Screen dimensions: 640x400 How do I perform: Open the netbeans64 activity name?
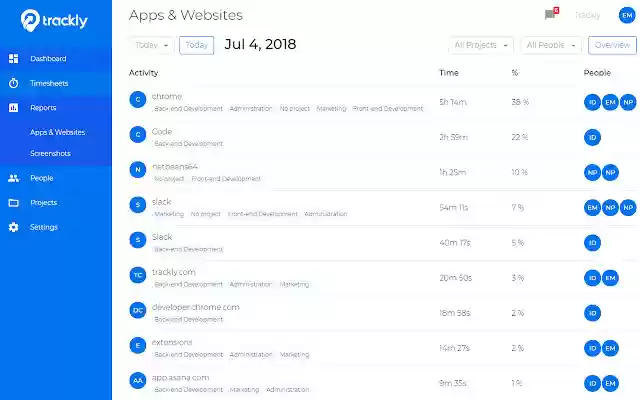tap(175, 167)
